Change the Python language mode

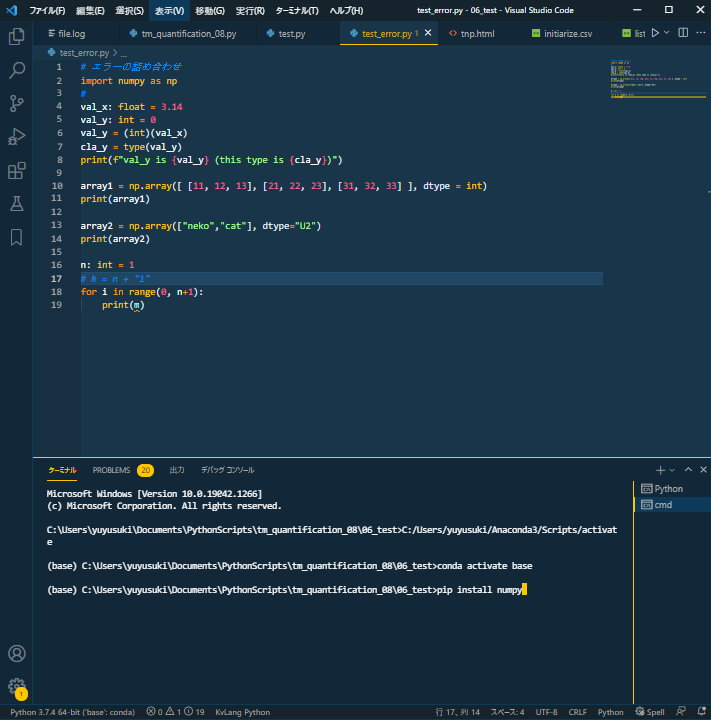[610, 712]
